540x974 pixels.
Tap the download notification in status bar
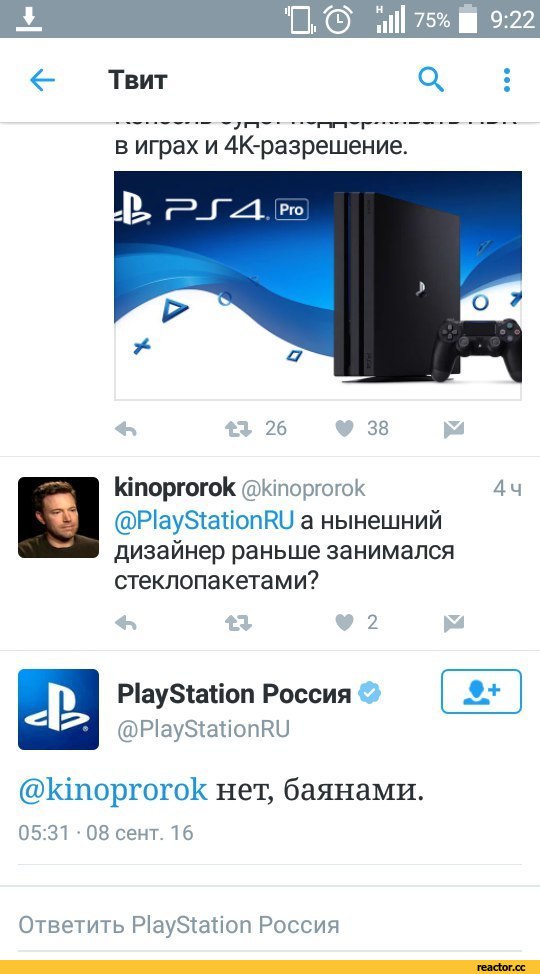point(29,19)
